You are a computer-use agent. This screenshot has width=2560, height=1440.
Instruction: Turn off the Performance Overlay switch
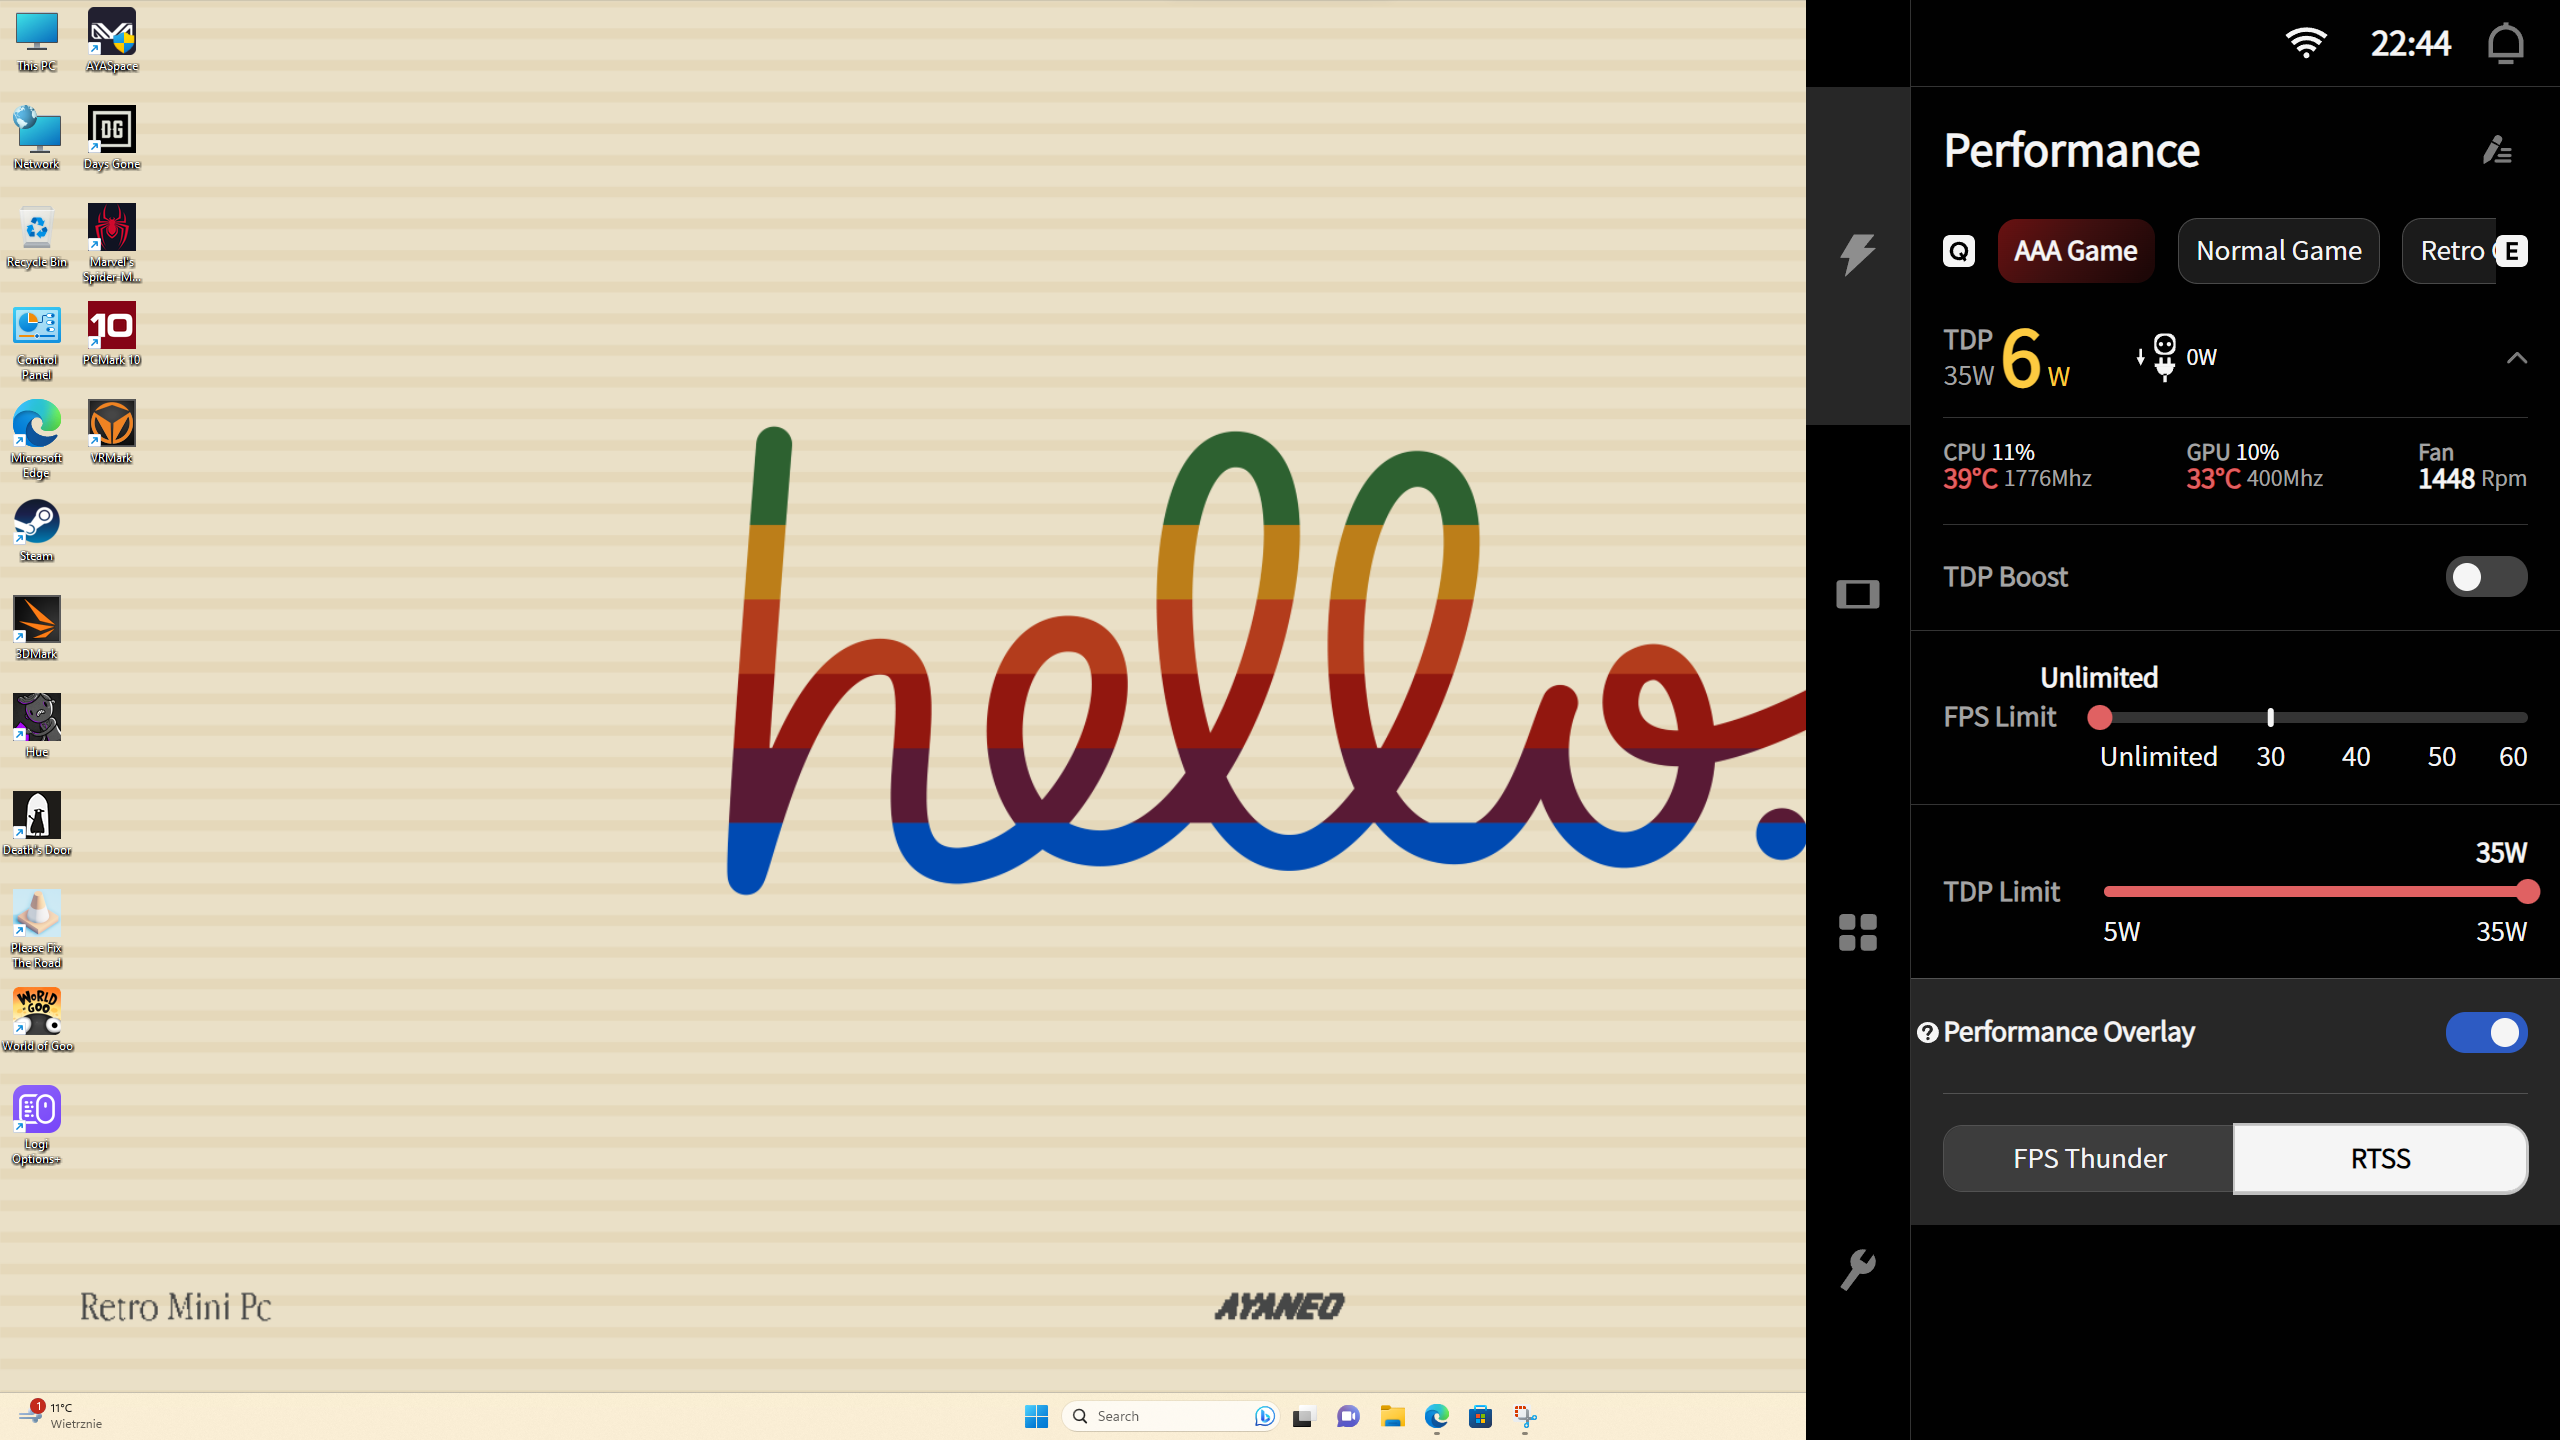tap(2485, 1033)
